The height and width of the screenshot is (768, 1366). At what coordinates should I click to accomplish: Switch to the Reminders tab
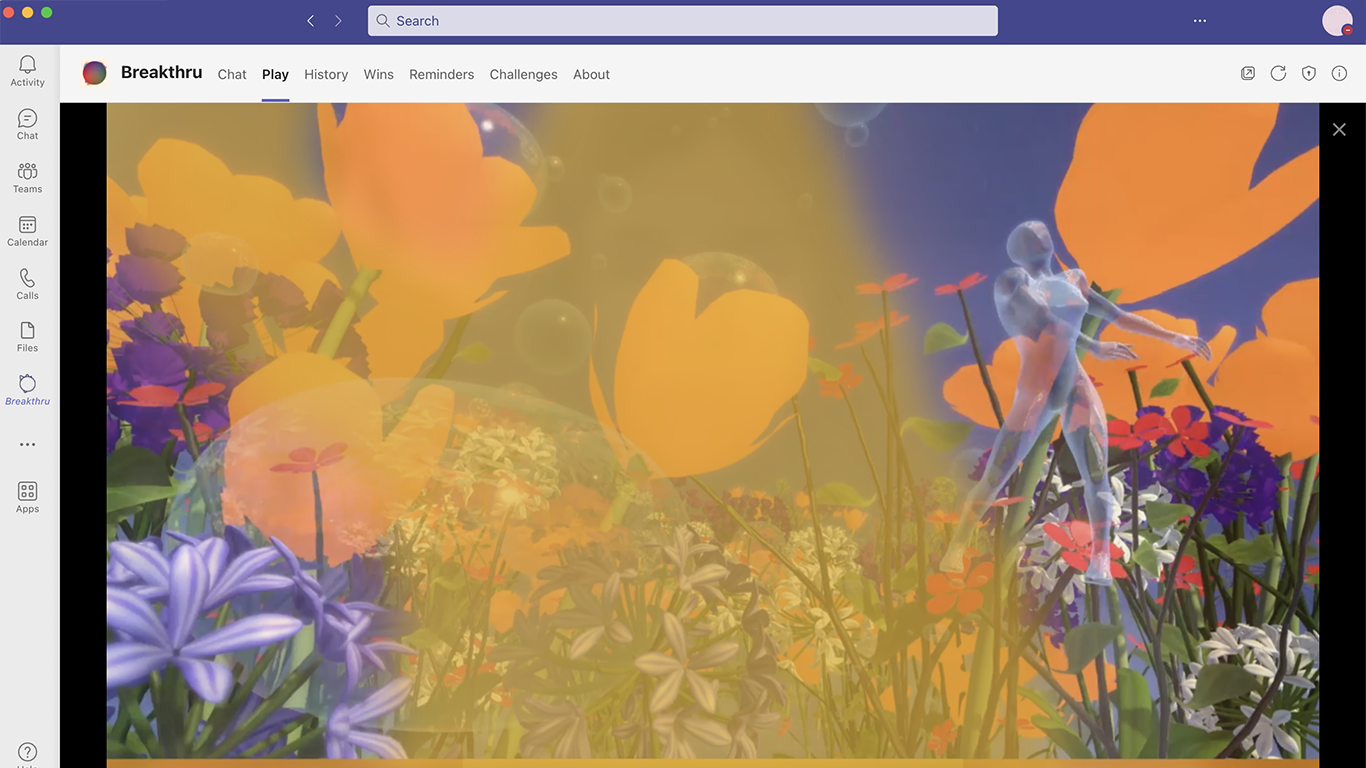(442, 74)
